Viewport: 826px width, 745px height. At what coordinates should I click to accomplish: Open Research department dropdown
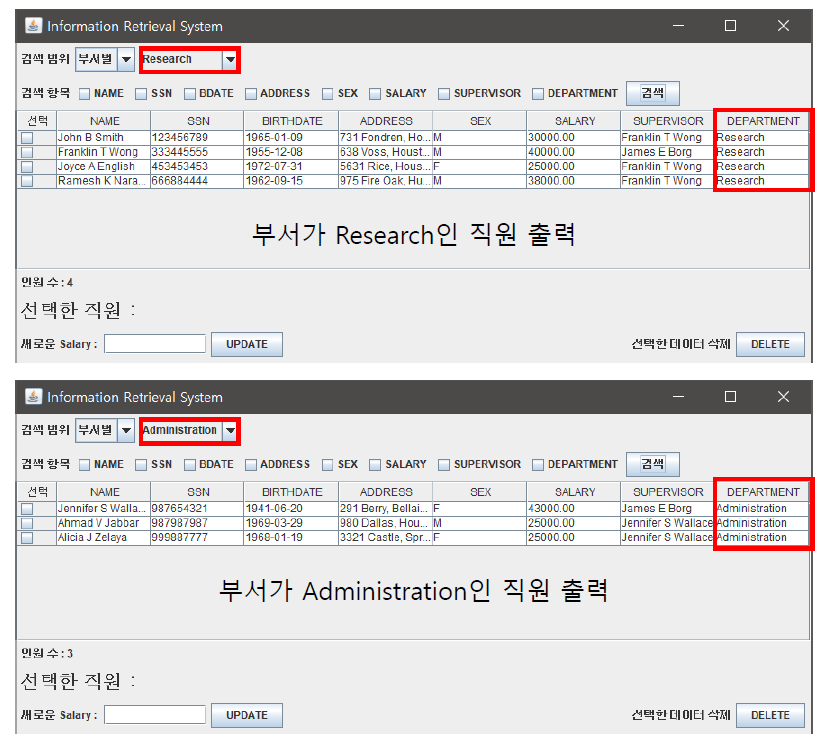point(190,60)
